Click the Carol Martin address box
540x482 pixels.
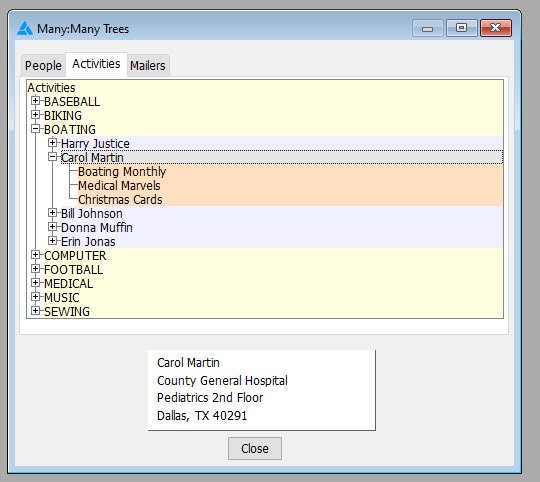(262, 390)
